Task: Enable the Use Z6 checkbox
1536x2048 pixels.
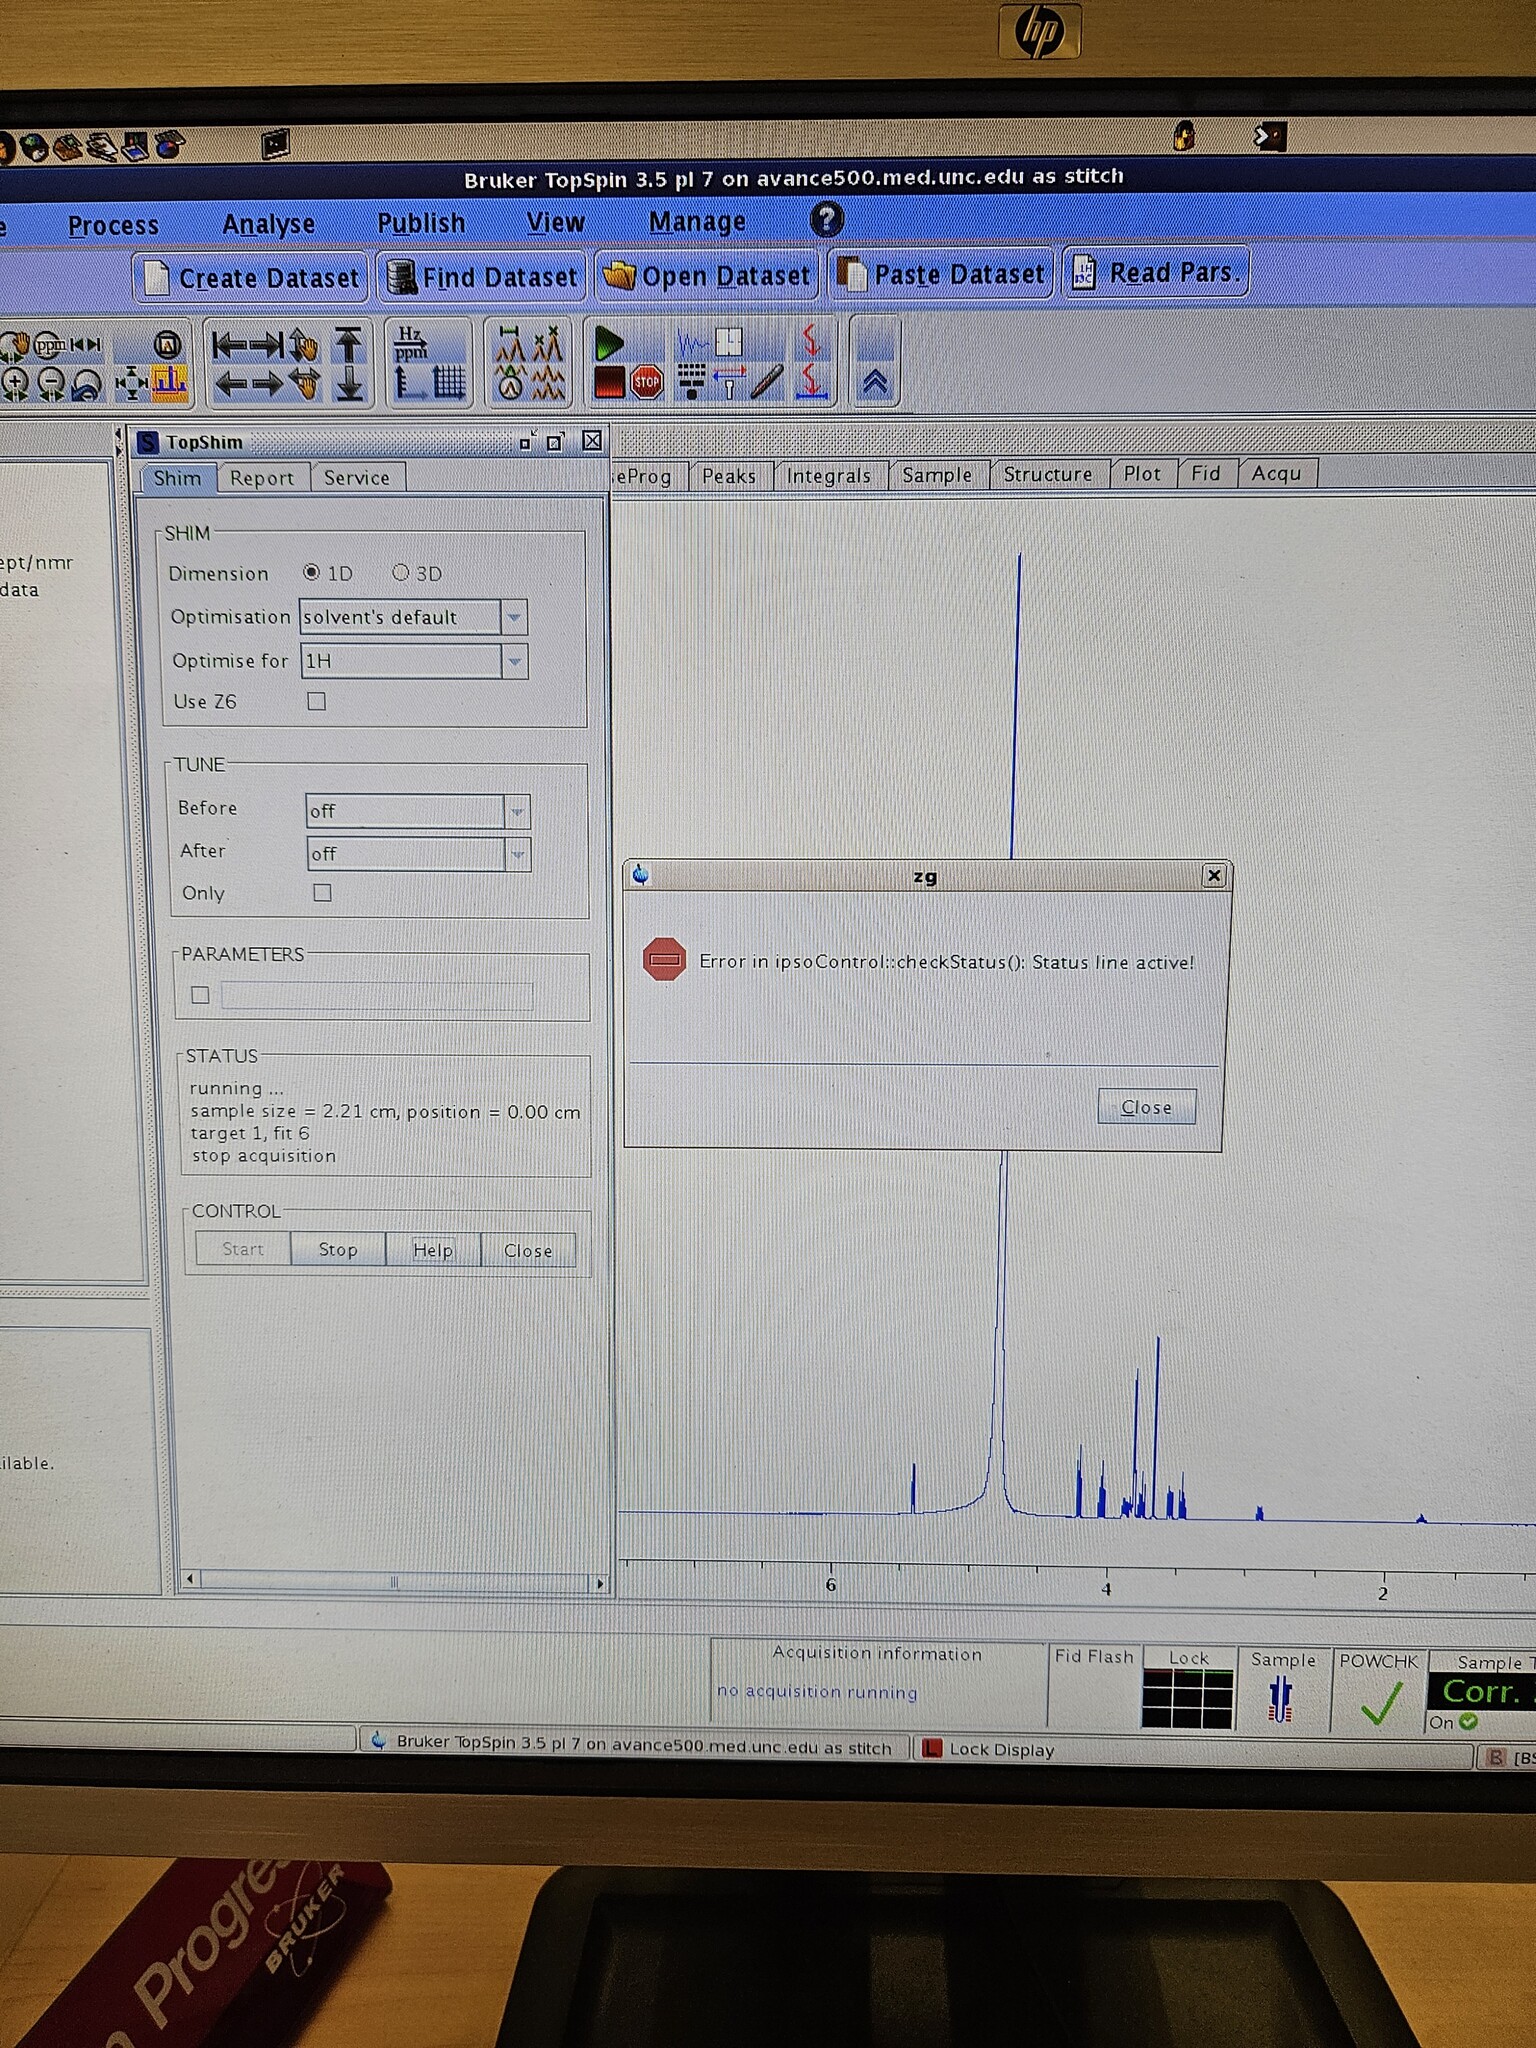Action: (x=317, y=702)
